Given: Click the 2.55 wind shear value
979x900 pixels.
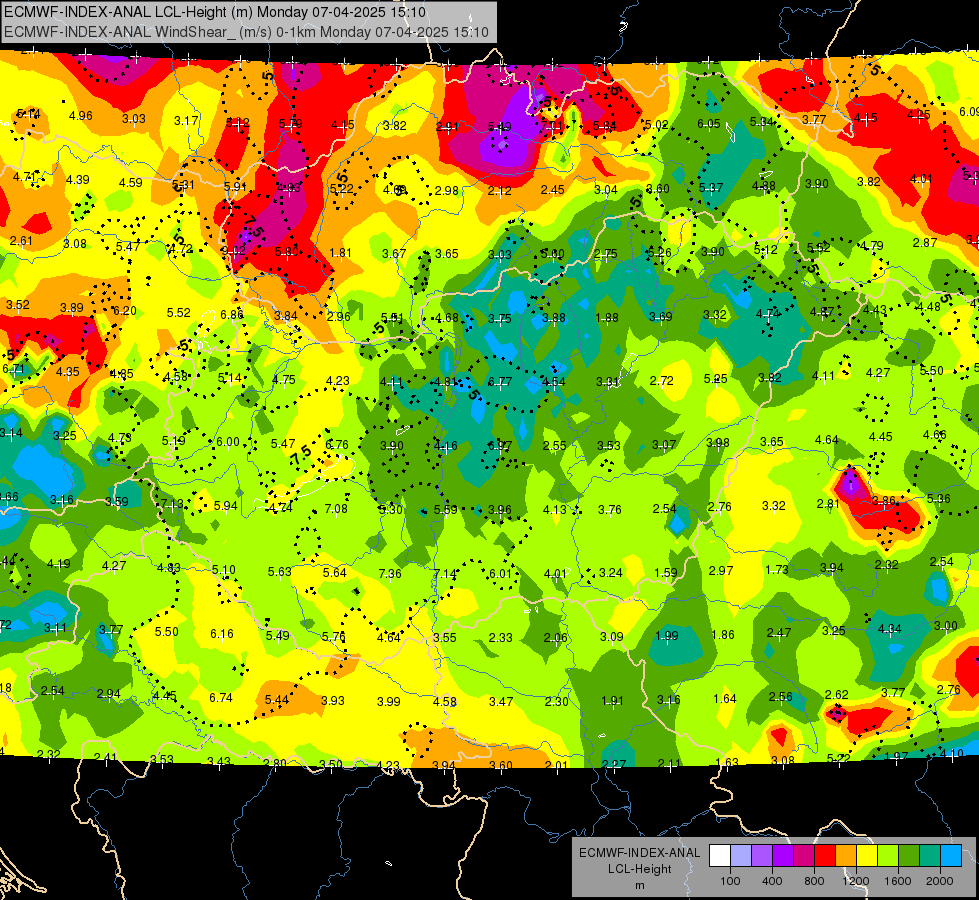Looking at the screenshot, I should click(554, 446).
